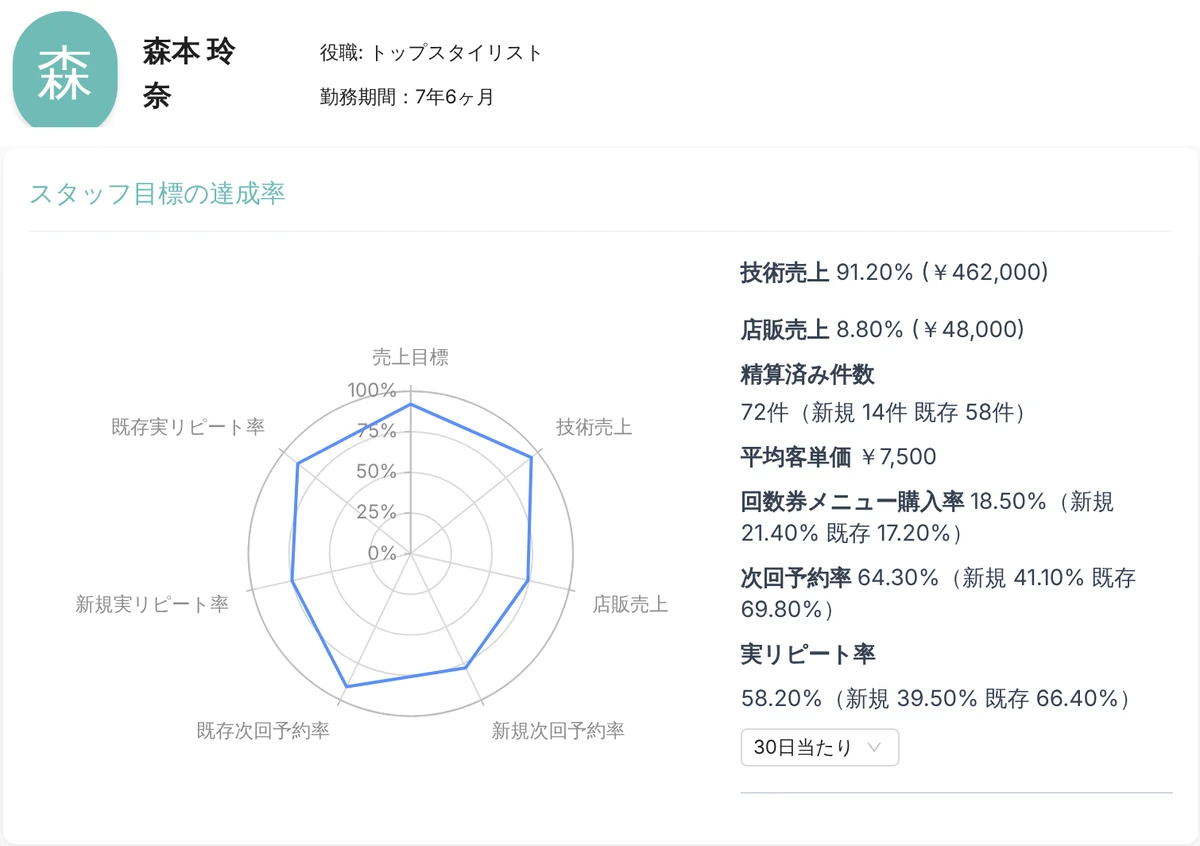Click the 回数券メニュー購入率 18.50% stat
Screen dimensions: 1200x846
click(x=927, y=517)
